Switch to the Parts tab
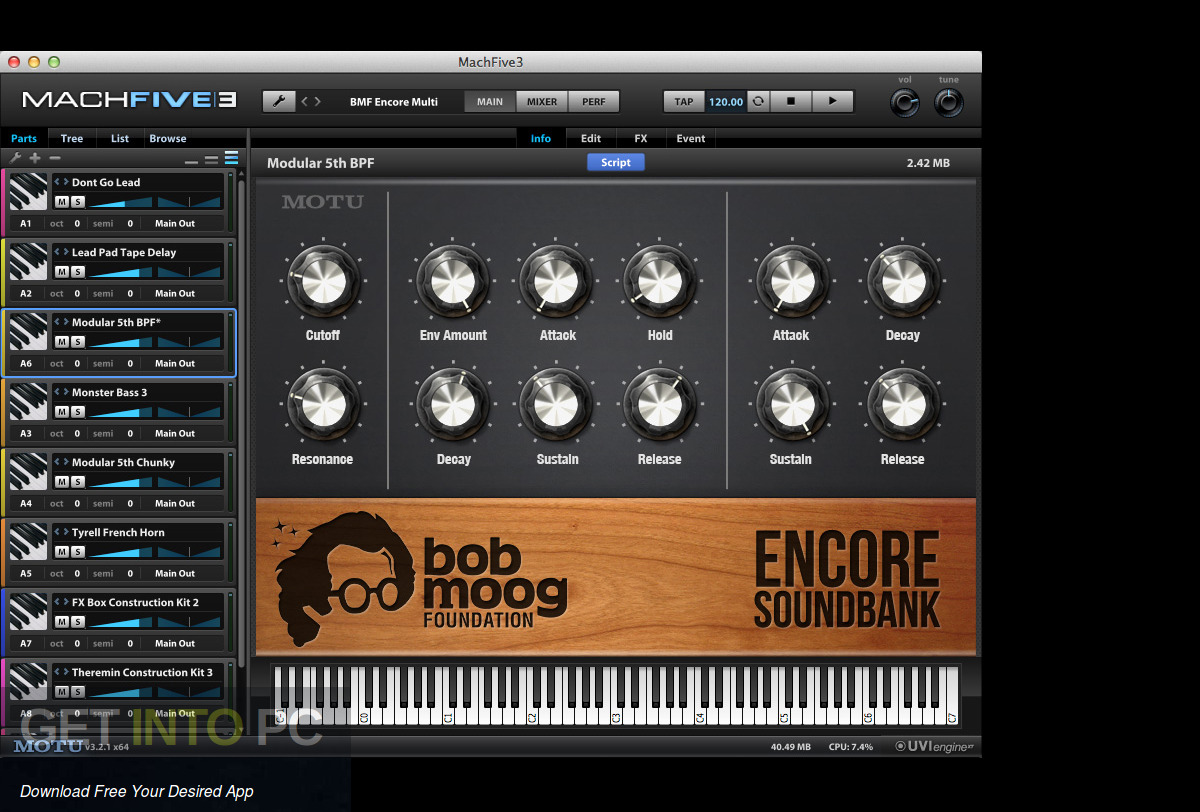This screenshot has height=812, width=1200. tap(24, 138)
